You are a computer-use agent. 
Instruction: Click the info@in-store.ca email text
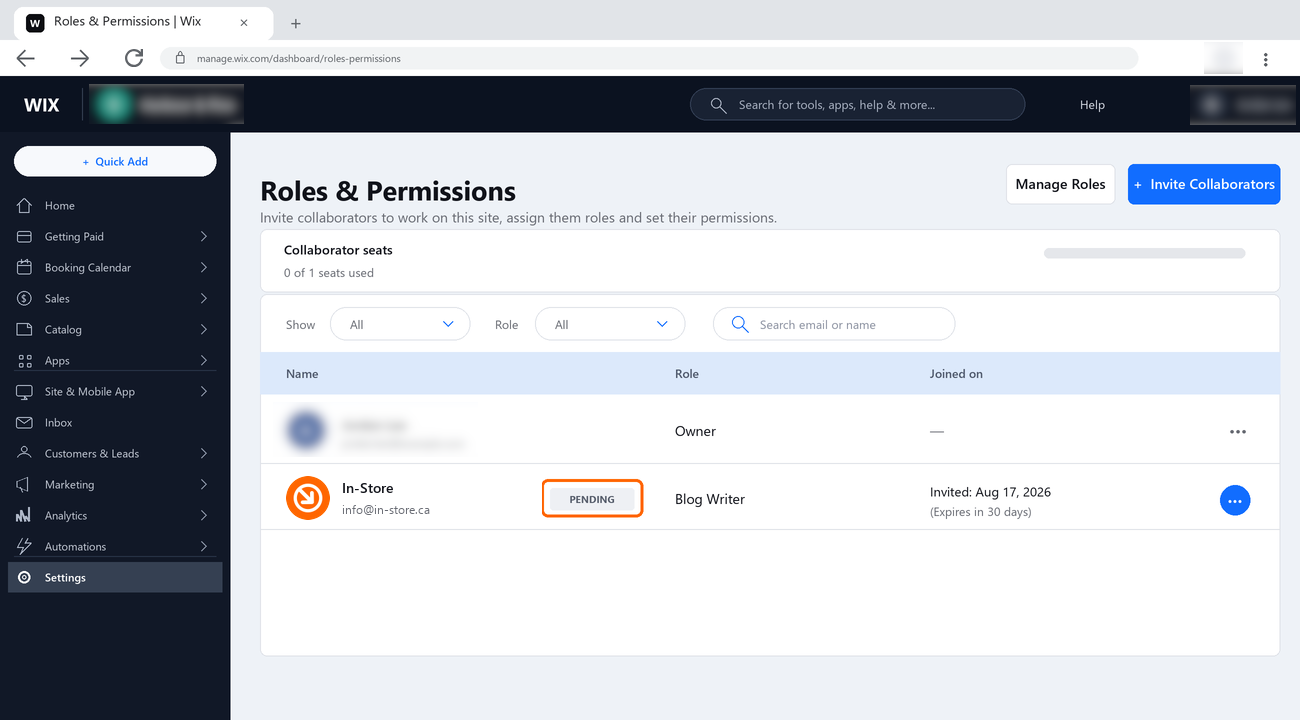tap(386, 510)
